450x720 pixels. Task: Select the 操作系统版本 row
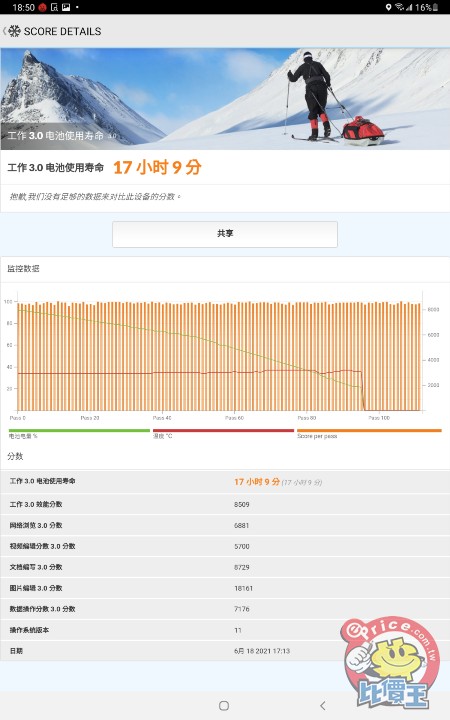point(225,630)
